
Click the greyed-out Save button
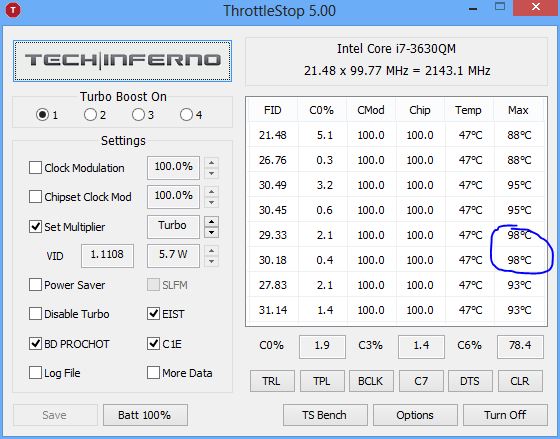(55, 415)
